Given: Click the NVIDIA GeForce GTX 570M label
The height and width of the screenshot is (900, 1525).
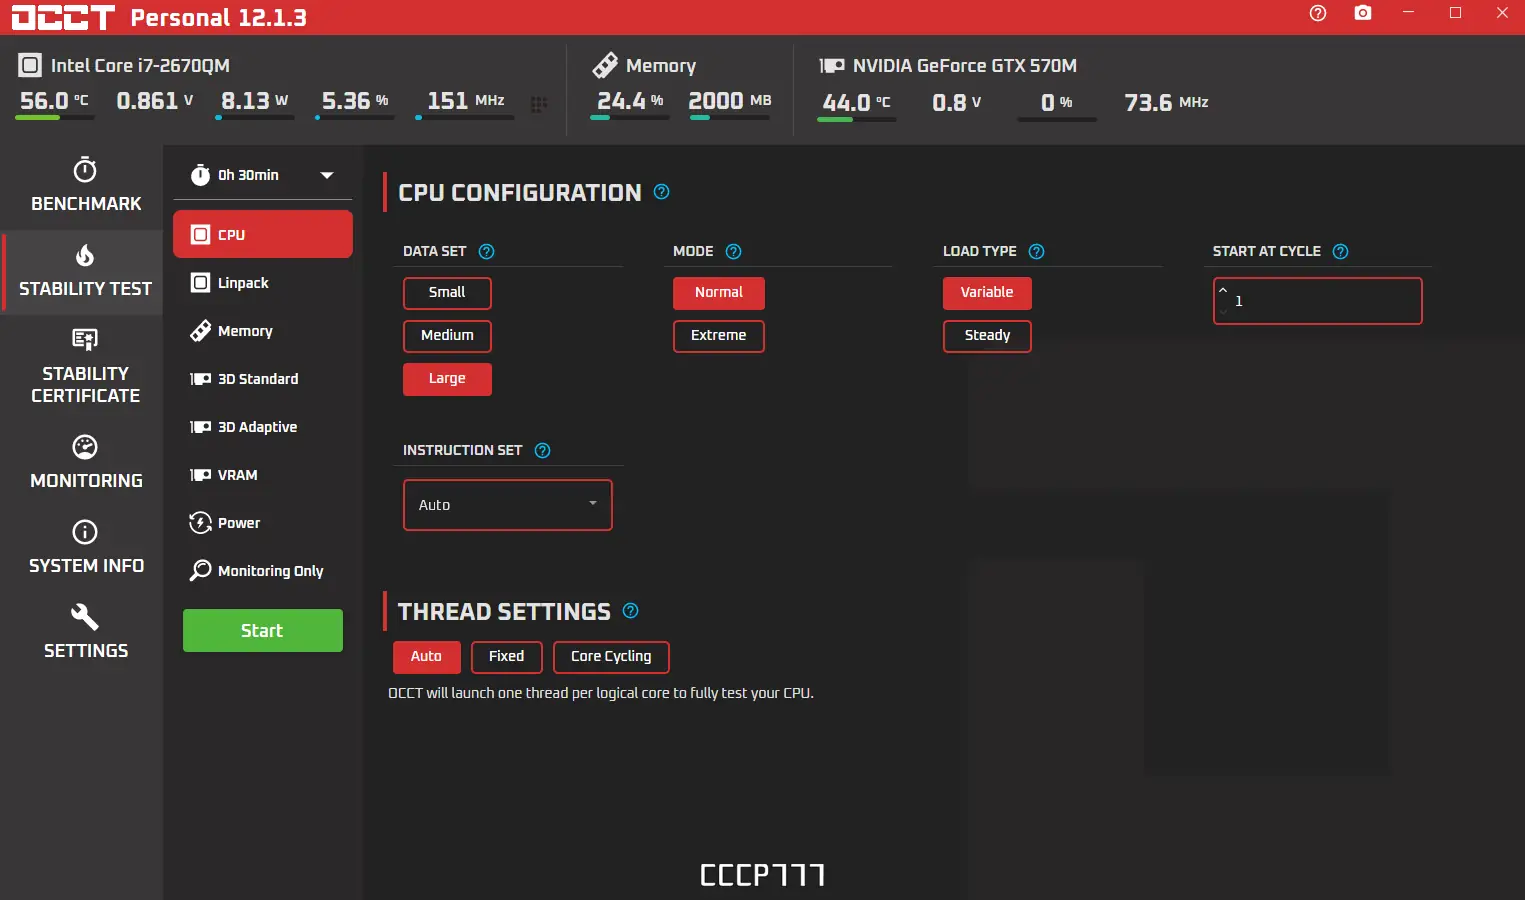Looking at the screenshot, I should point(965,66).
